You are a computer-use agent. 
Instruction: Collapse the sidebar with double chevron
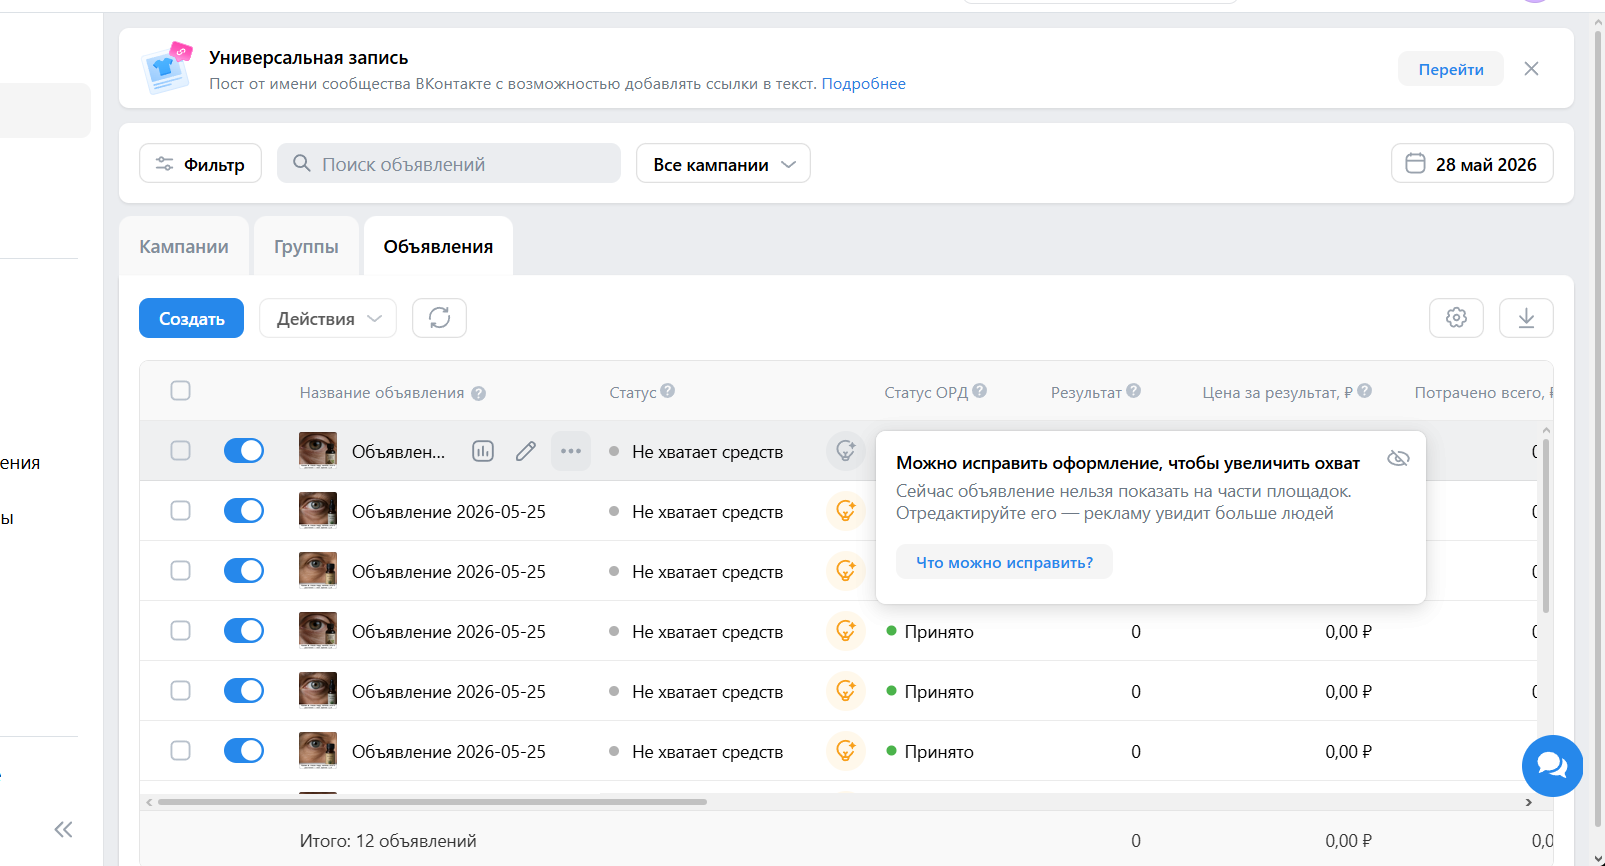pyautogui.click(x=63, y=829)
